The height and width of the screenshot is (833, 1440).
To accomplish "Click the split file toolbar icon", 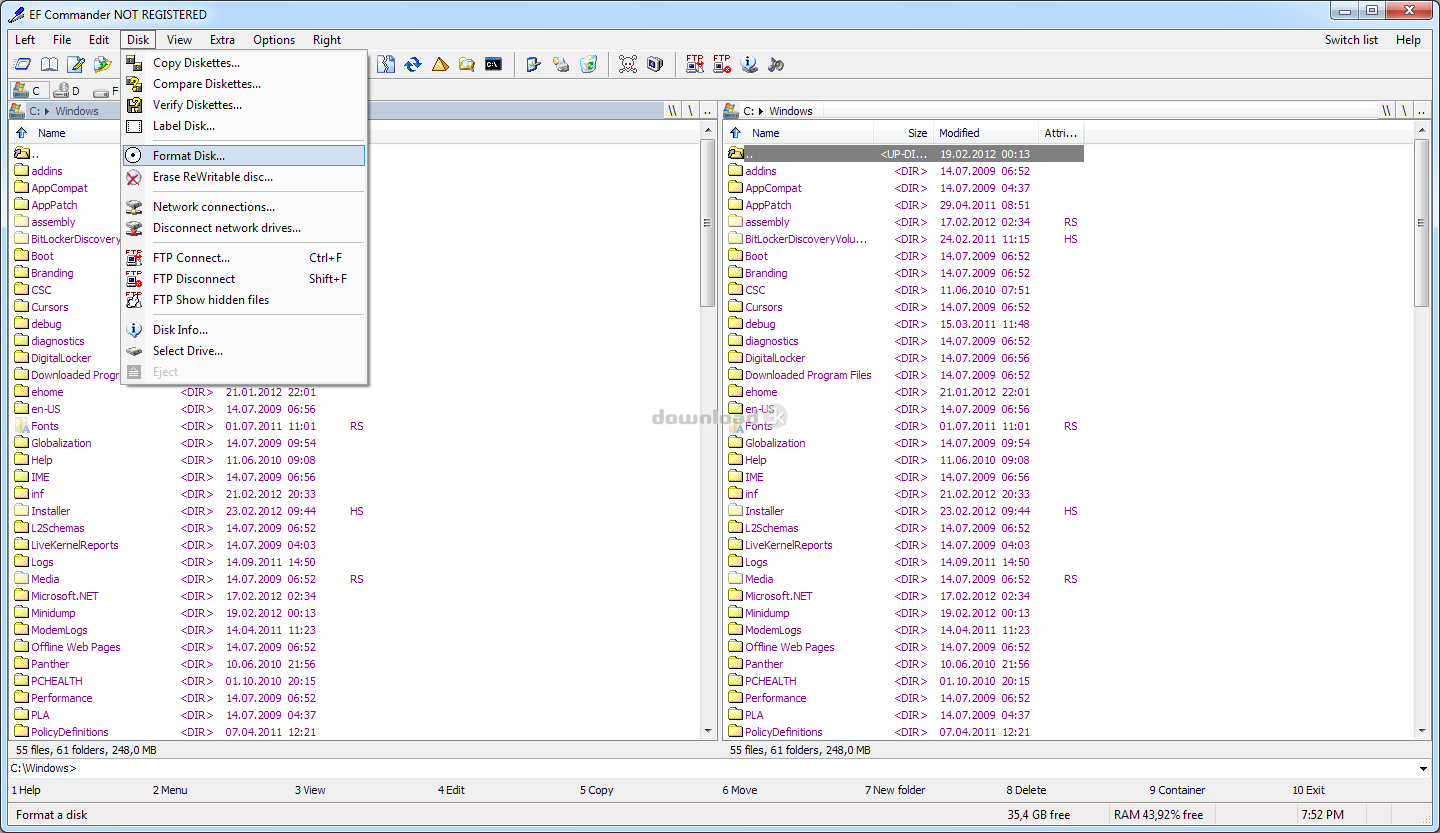I will (x=386, y=65).
